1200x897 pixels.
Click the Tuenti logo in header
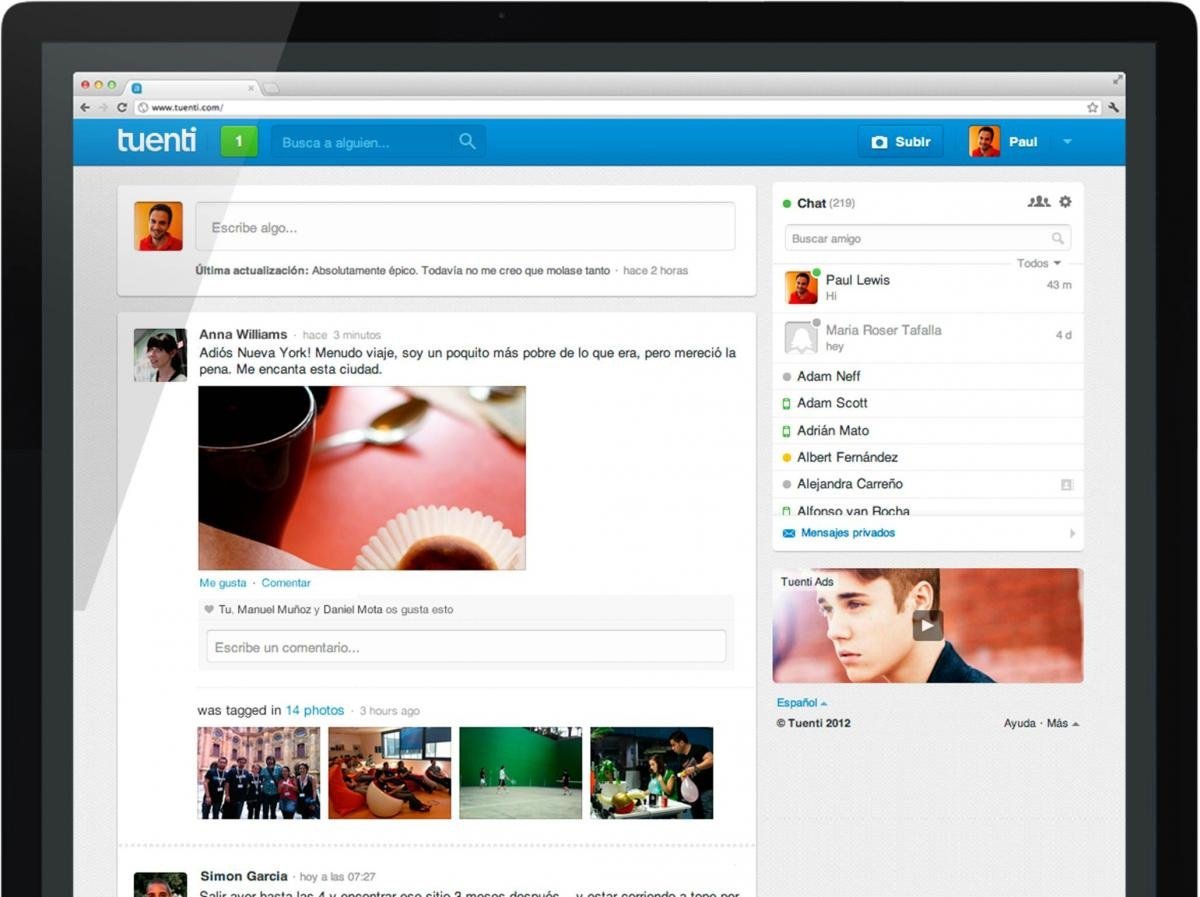click(x=156, y=141)
